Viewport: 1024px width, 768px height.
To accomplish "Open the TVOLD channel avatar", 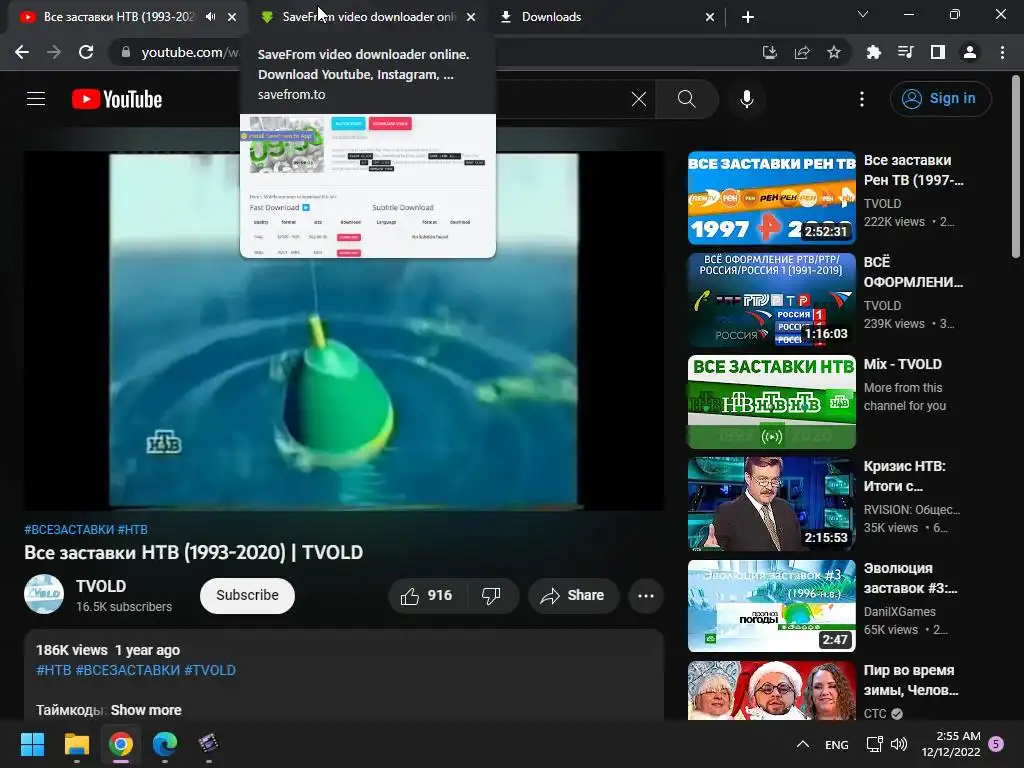I will click(x=44, y=594).
